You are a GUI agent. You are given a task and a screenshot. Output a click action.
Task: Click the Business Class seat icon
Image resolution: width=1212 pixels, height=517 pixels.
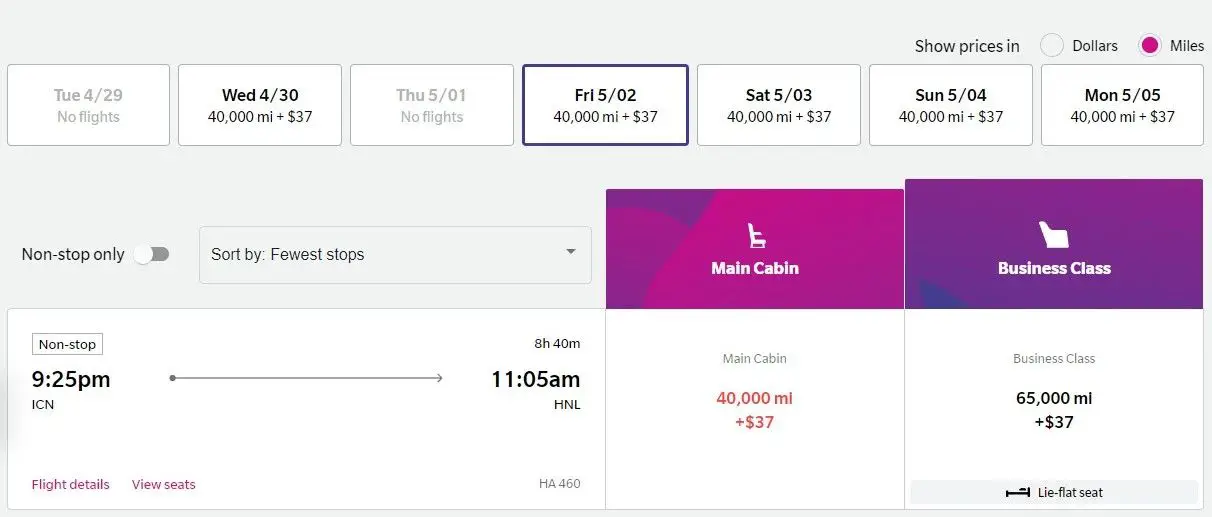click(x=1054, y=235)
